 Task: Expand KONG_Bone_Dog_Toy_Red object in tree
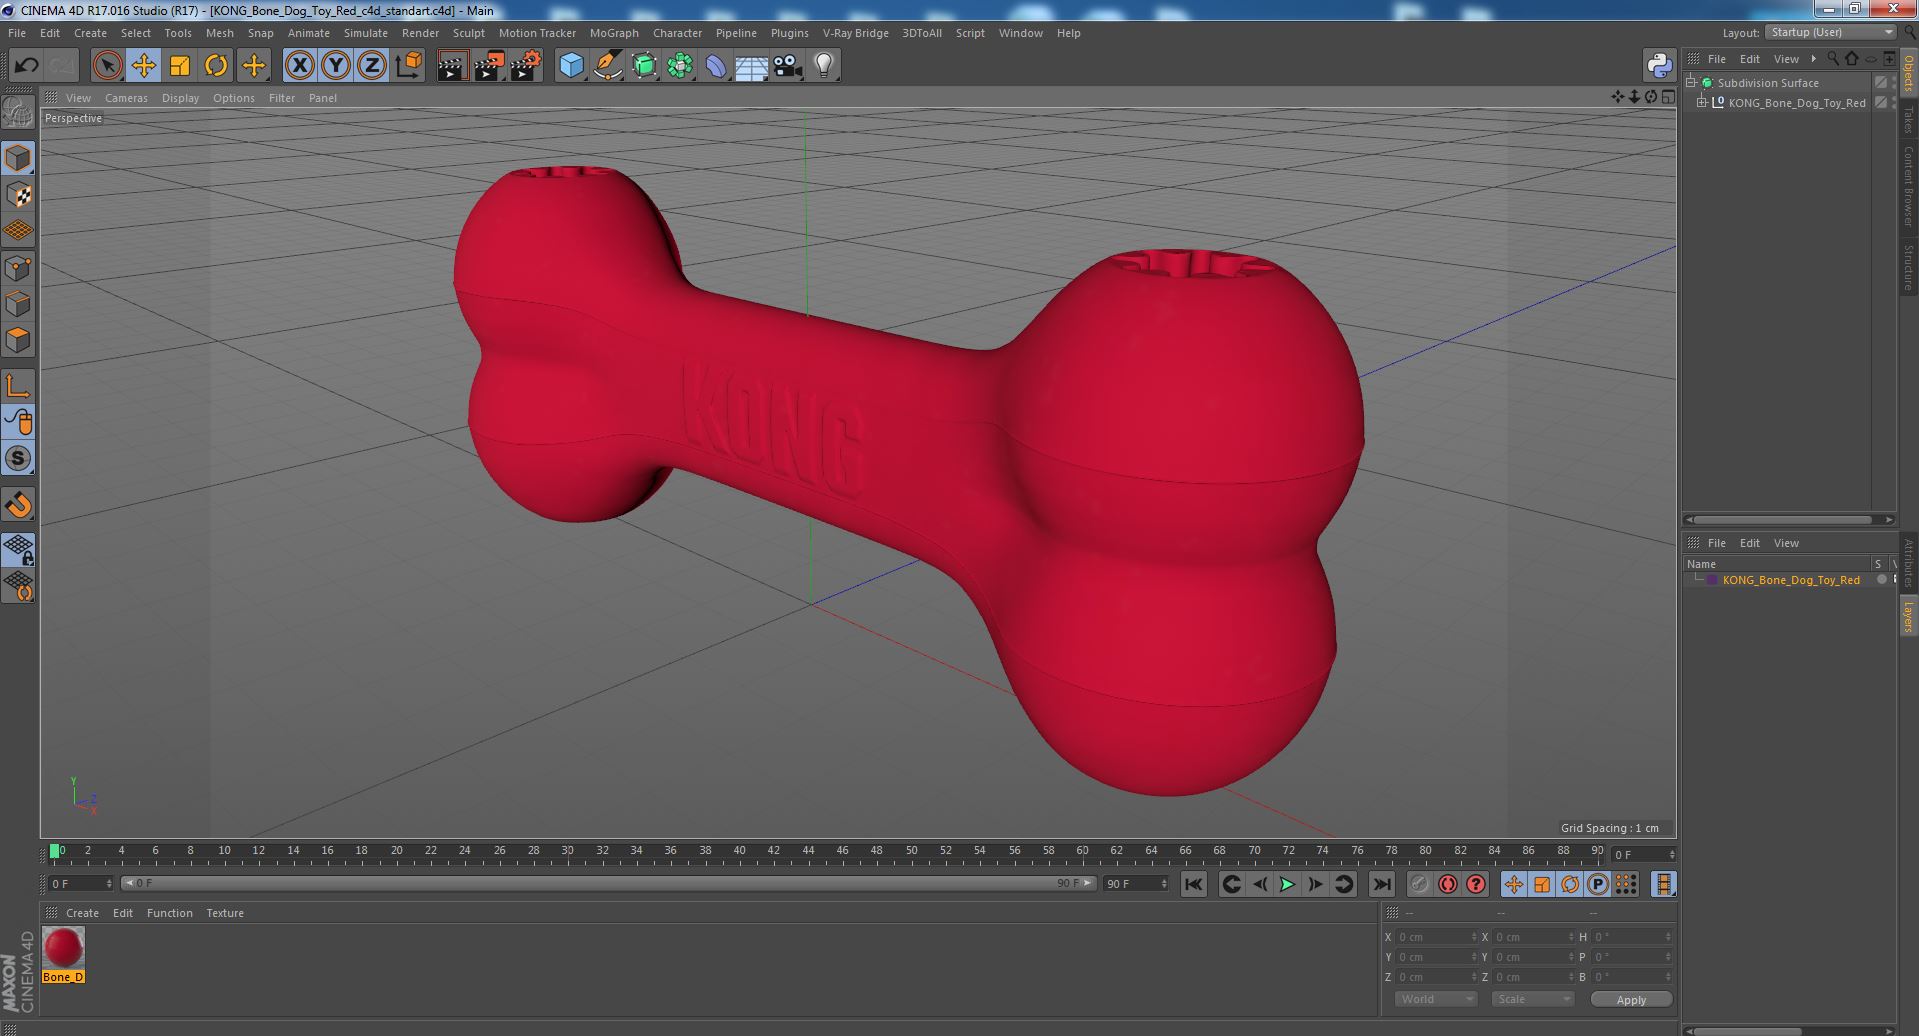pos(1702,103)
